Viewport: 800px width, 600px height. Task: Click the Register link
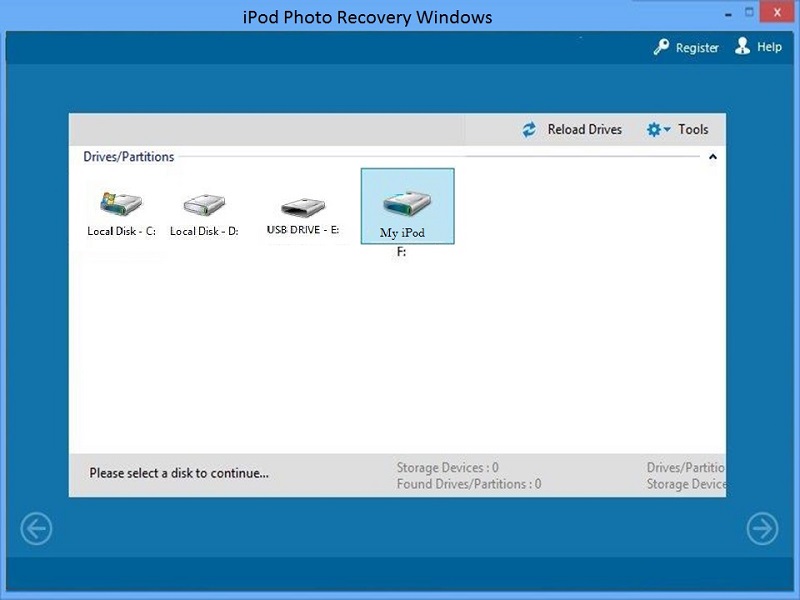tap(697, 47)
